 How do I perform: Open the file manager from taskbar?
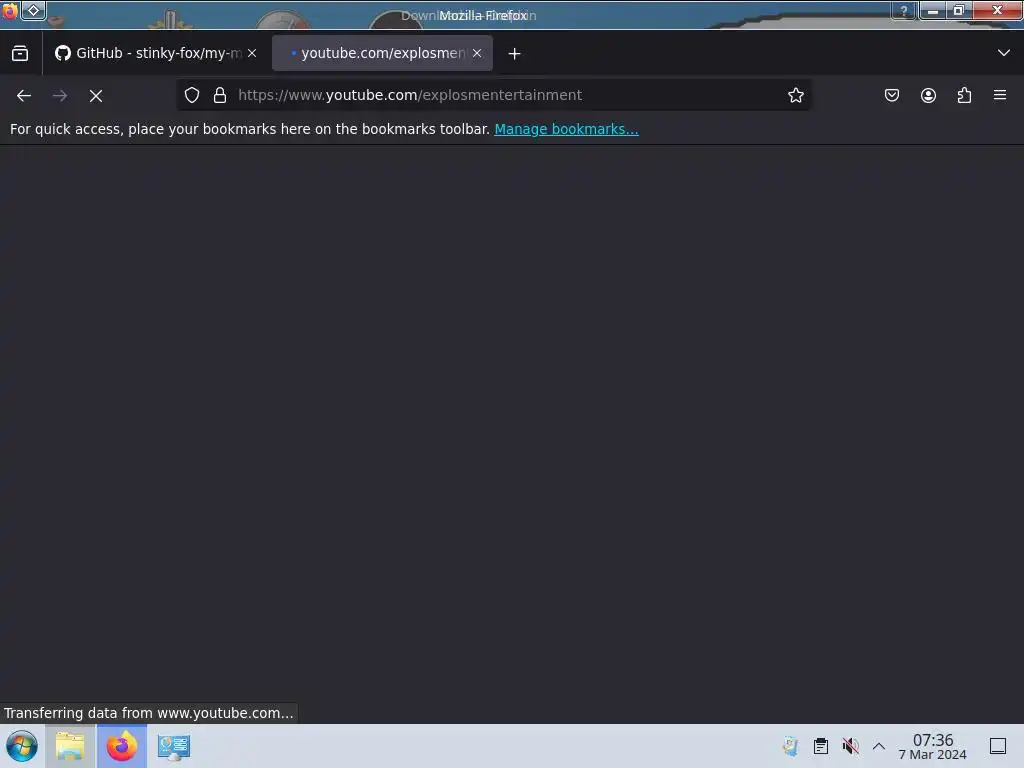pos(70,746)
